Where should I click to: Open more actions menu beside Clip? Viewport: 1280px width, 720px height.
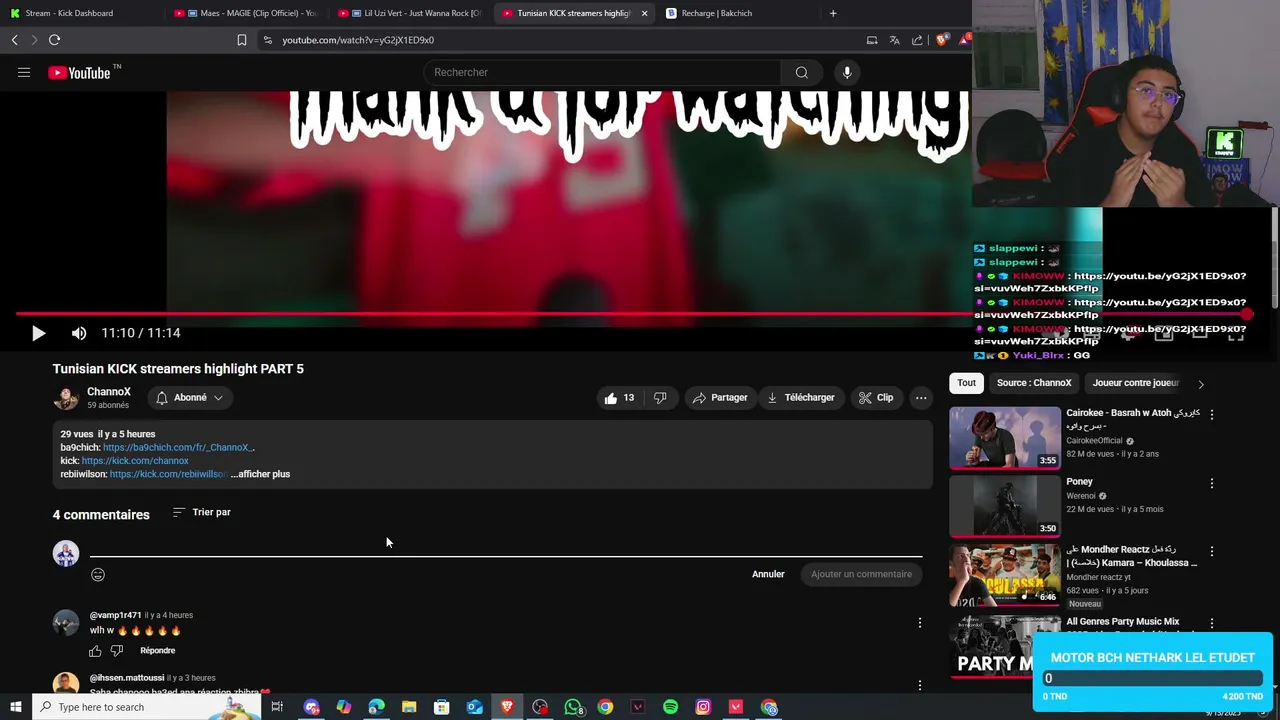coord(921,398)
